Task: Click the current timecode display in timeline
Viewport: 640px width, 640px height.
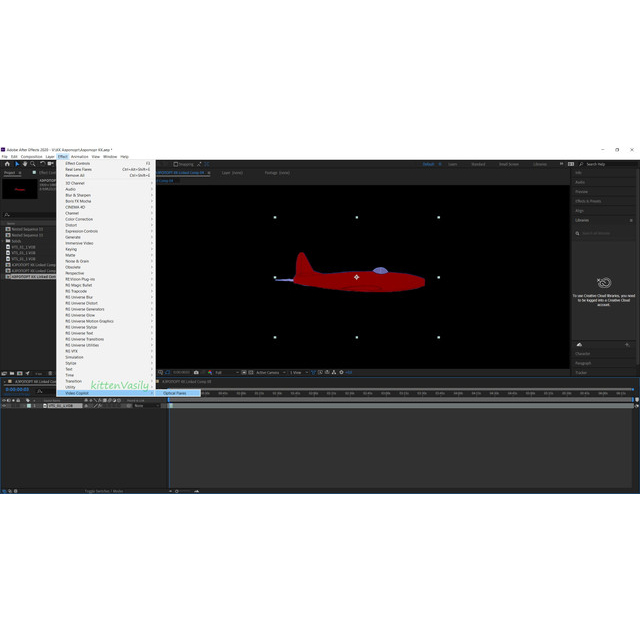Action: [x=17, y=389]
